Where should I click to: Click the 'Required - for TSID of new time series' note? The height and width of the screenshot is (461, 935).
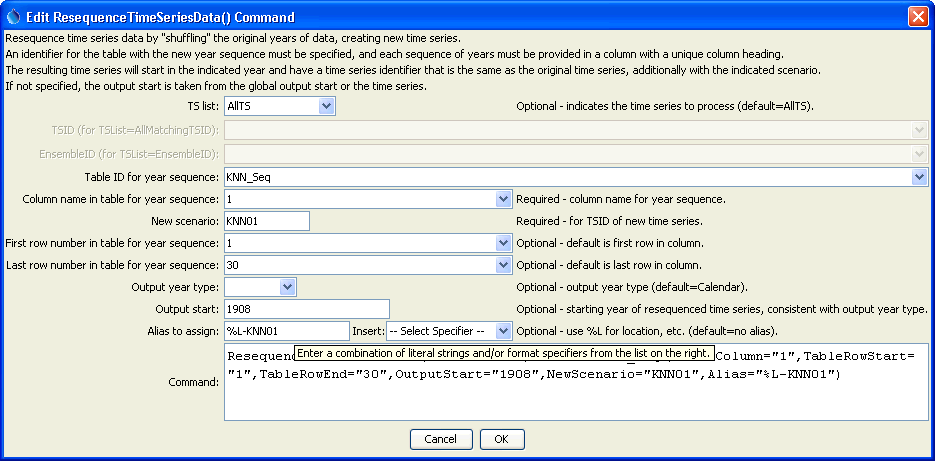[x=609, y=221]
